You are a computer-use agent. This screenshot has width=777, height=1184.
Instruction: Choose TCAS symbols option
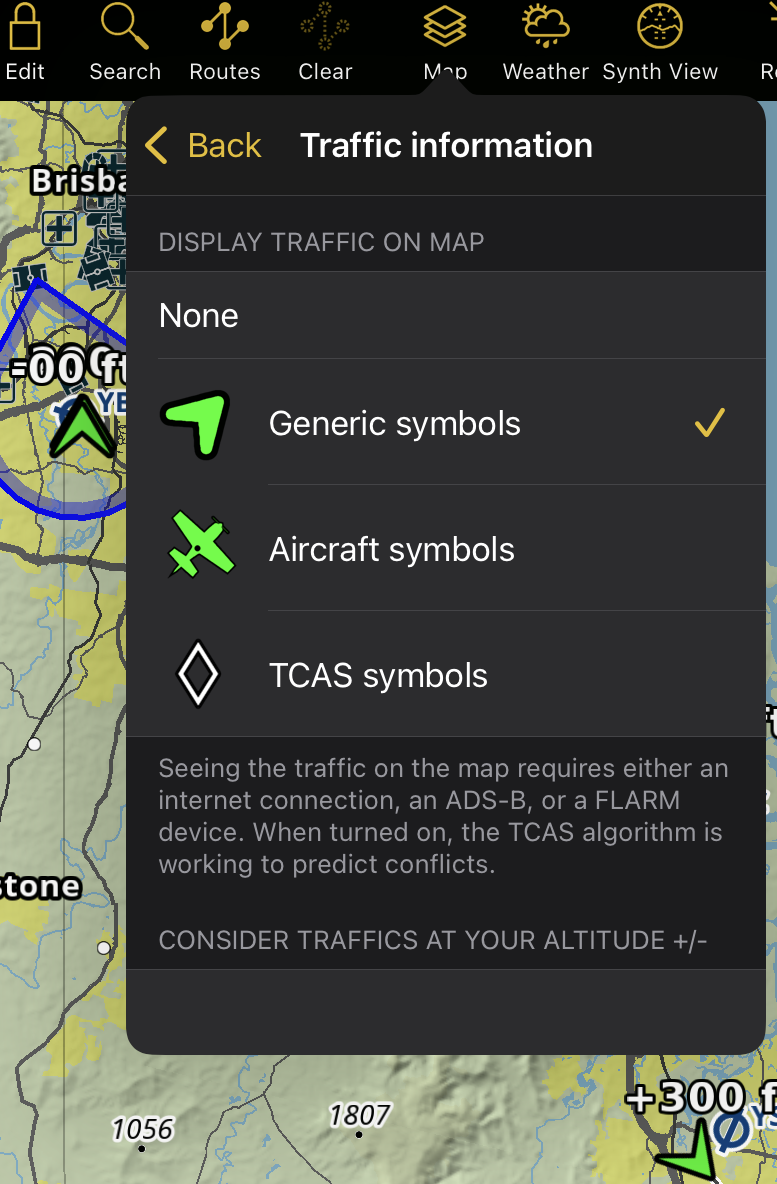point(378,676)
